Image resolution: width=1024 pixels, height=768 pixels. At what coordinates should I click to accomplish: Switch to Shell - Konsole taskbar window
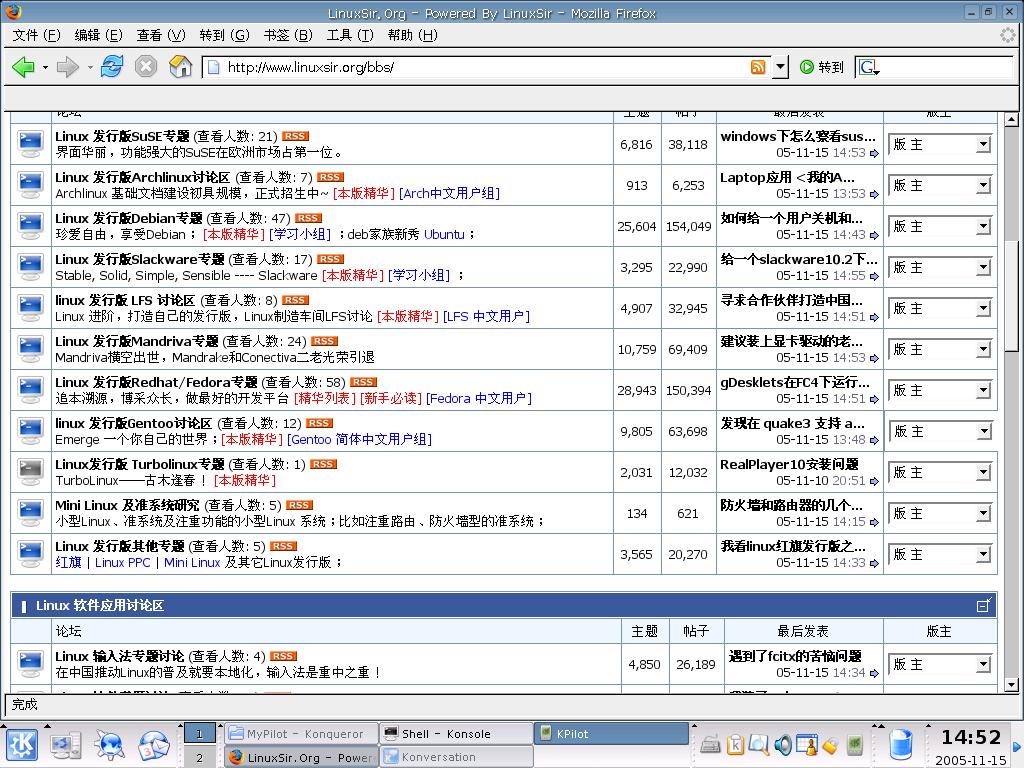pos(456,734)
